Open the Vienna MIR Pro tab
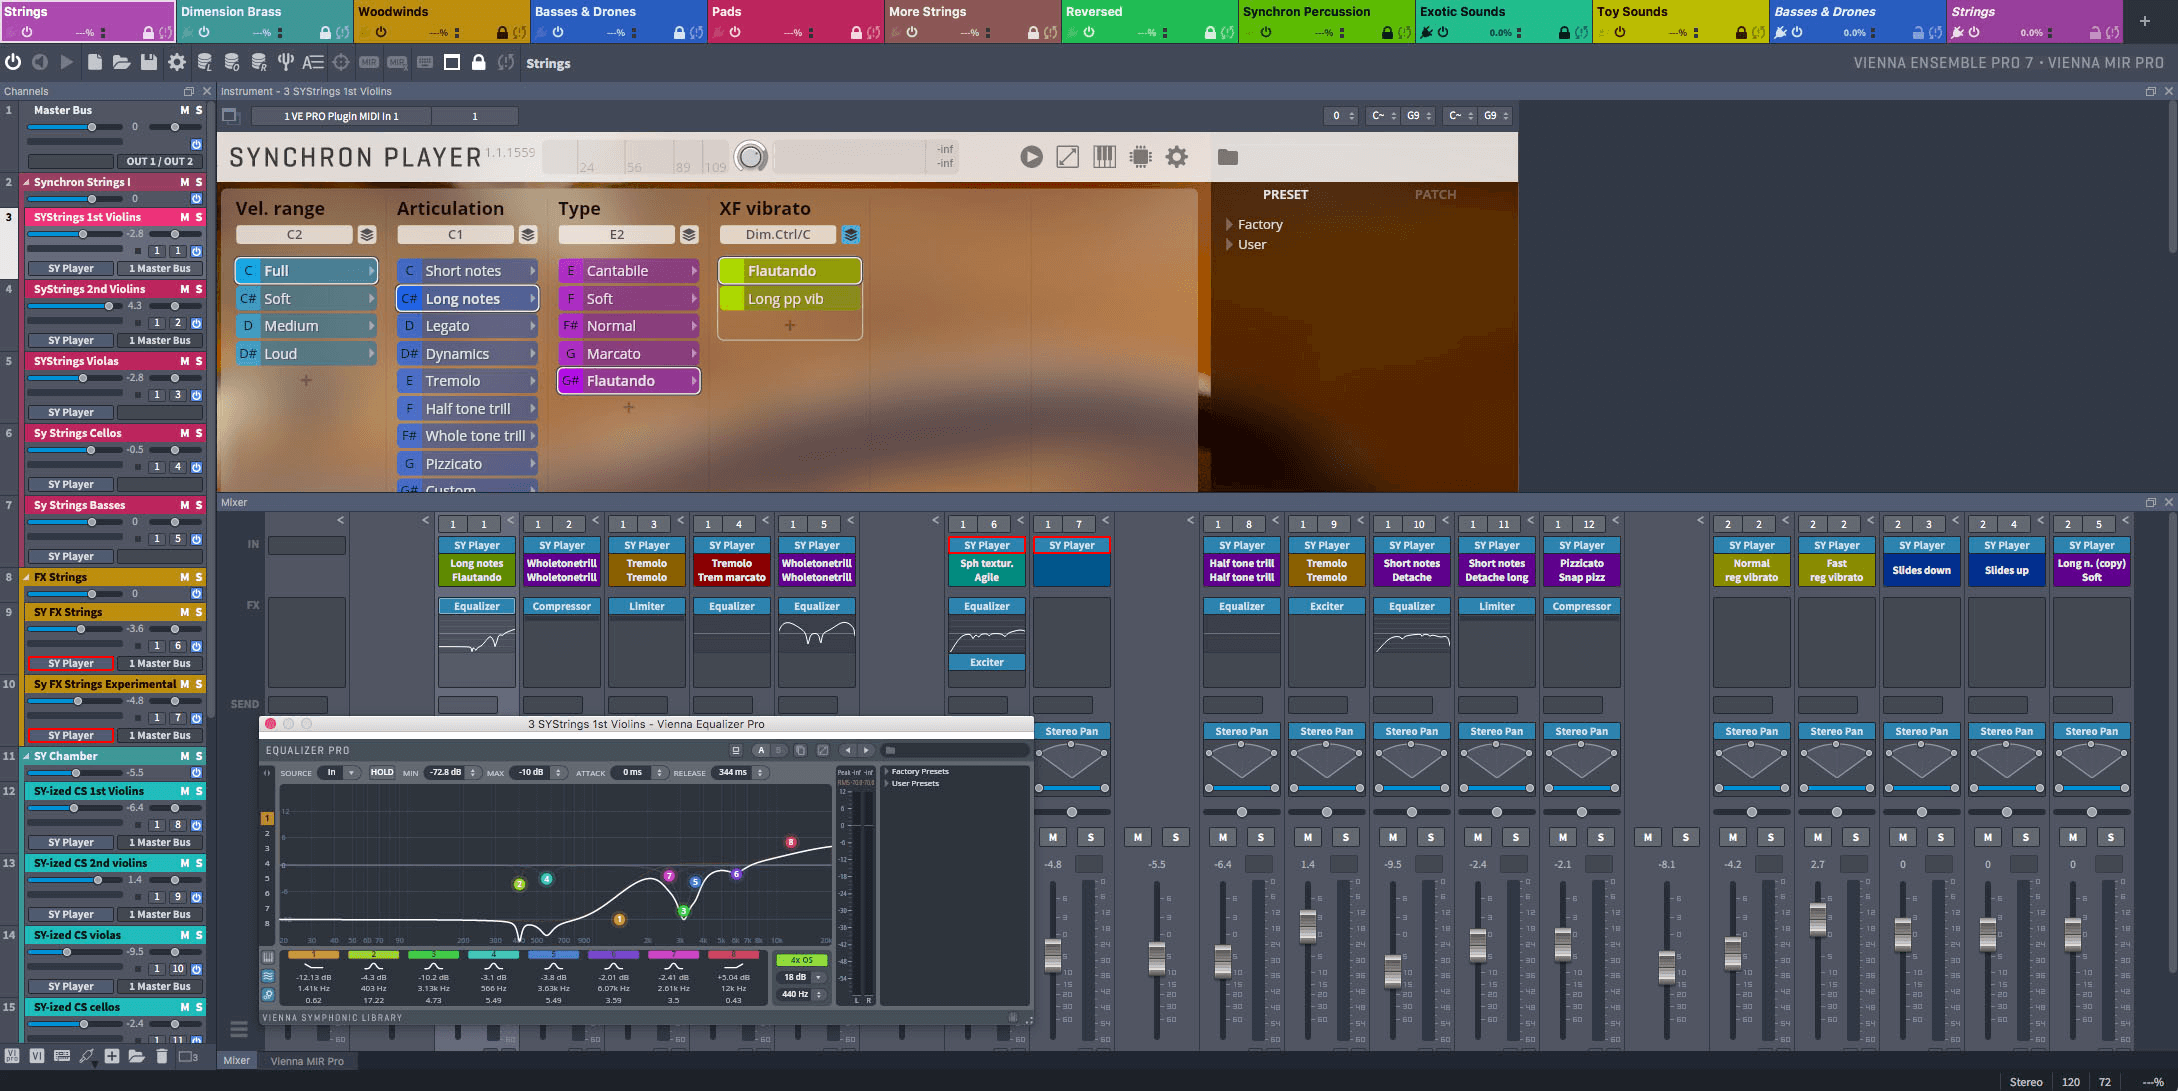 [x=307, y=1061]
